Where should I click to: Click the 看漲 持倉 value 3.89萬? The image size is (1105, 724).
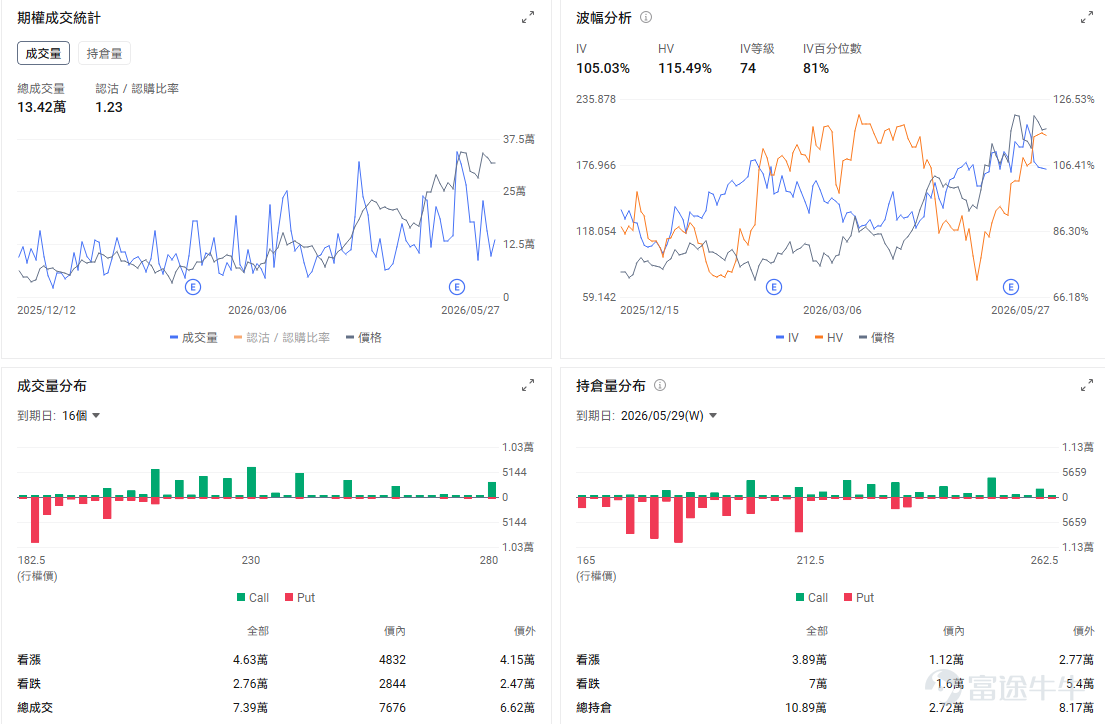tap(809, 660)
